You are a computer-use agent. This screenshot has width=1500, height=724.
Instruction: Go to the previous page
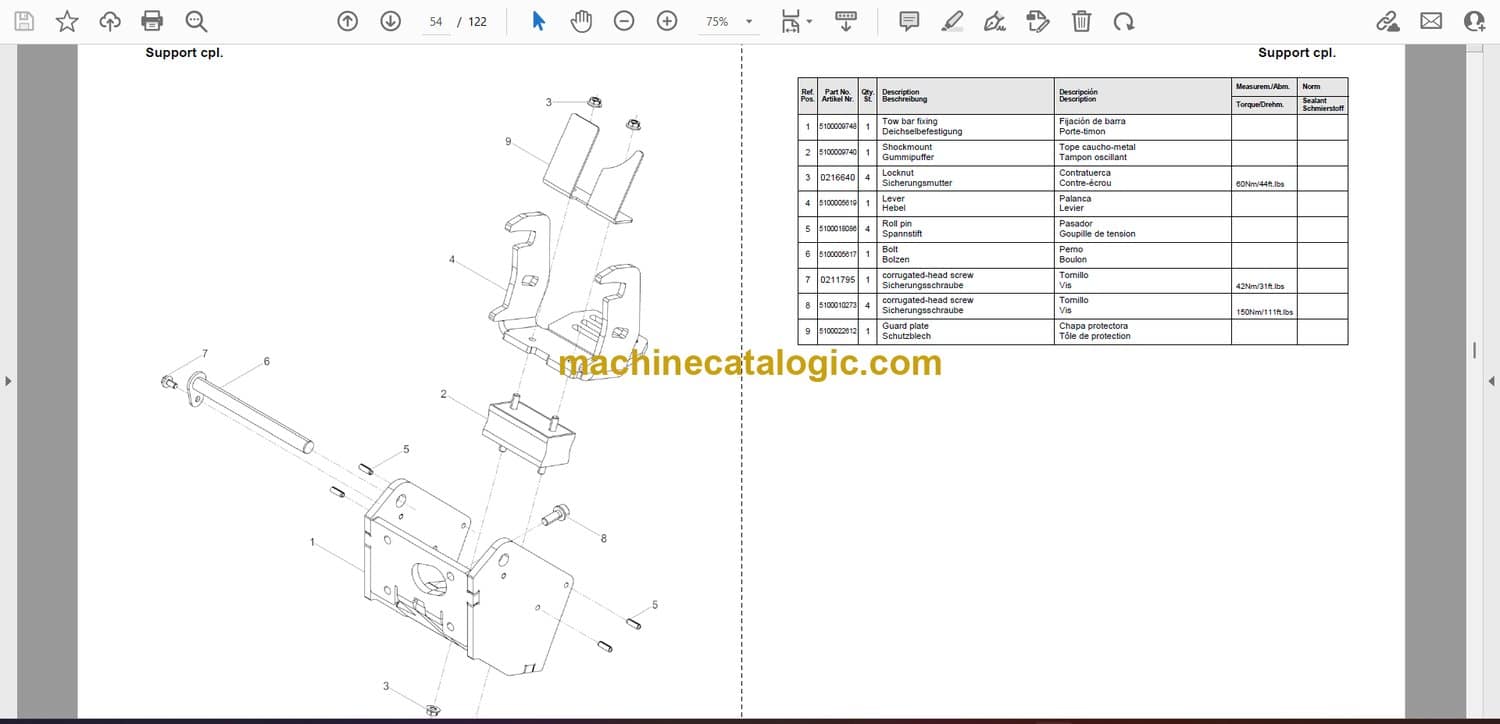(347, 21)
